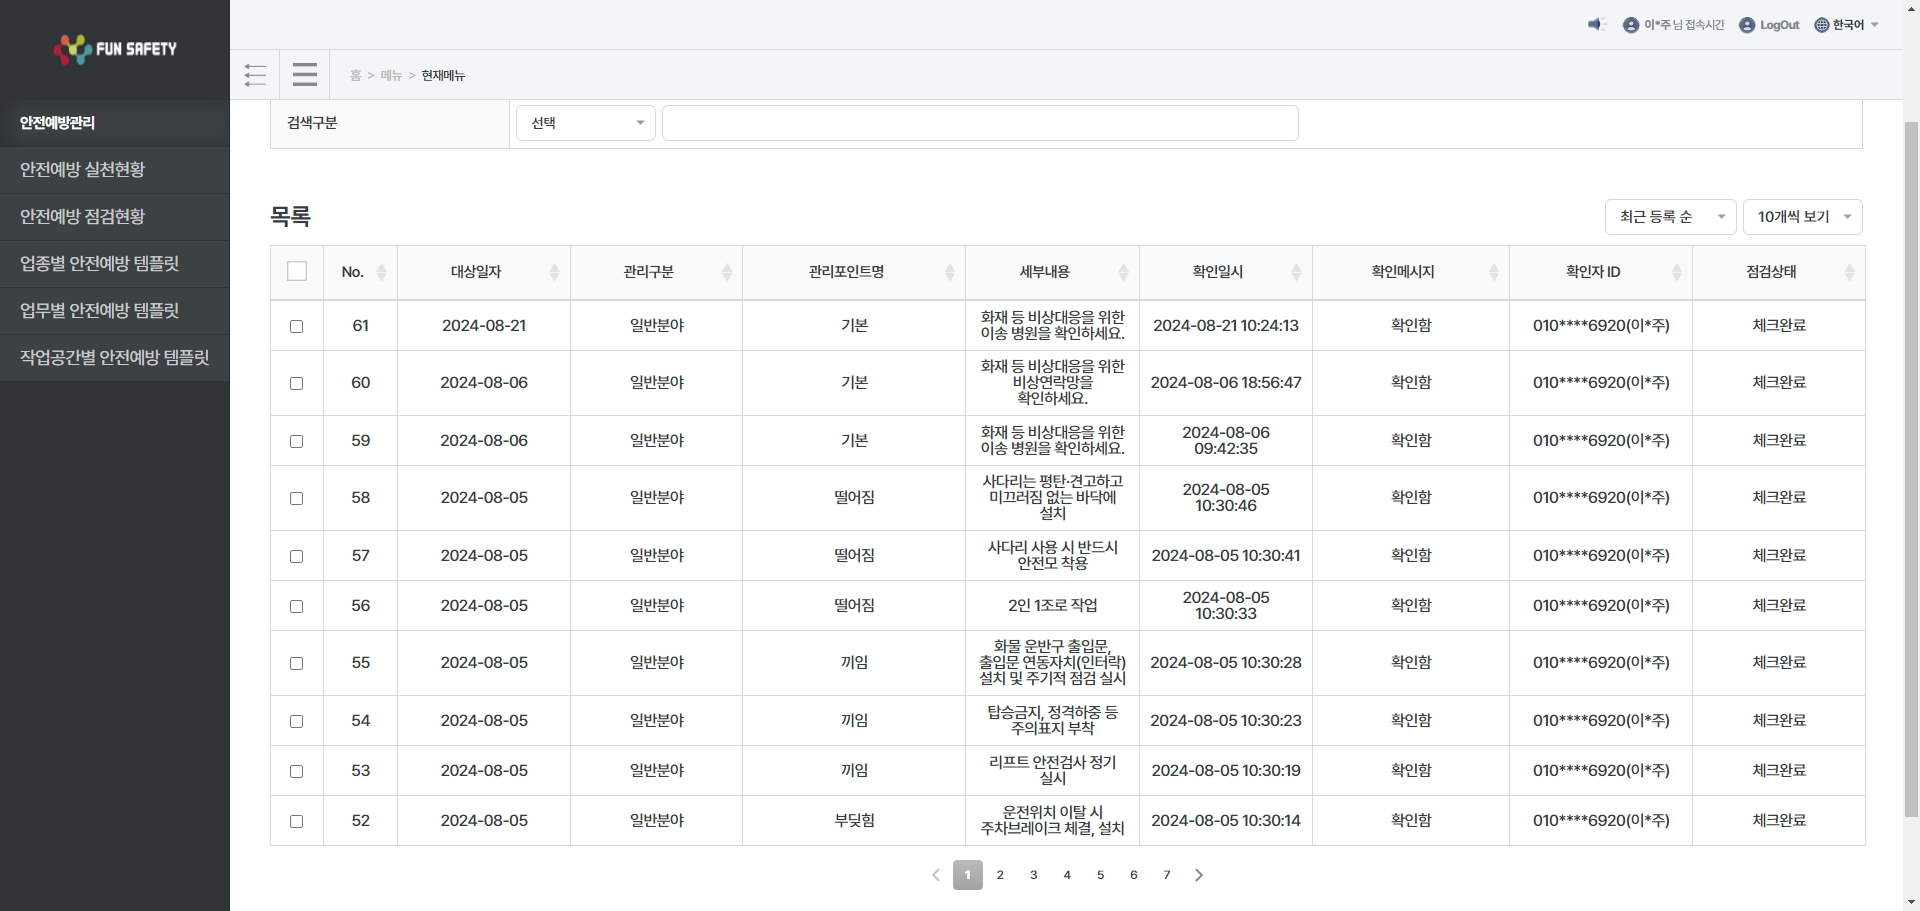Click 사다리 사용 시 반드시 안전모 착용

tap(1053, 555)
